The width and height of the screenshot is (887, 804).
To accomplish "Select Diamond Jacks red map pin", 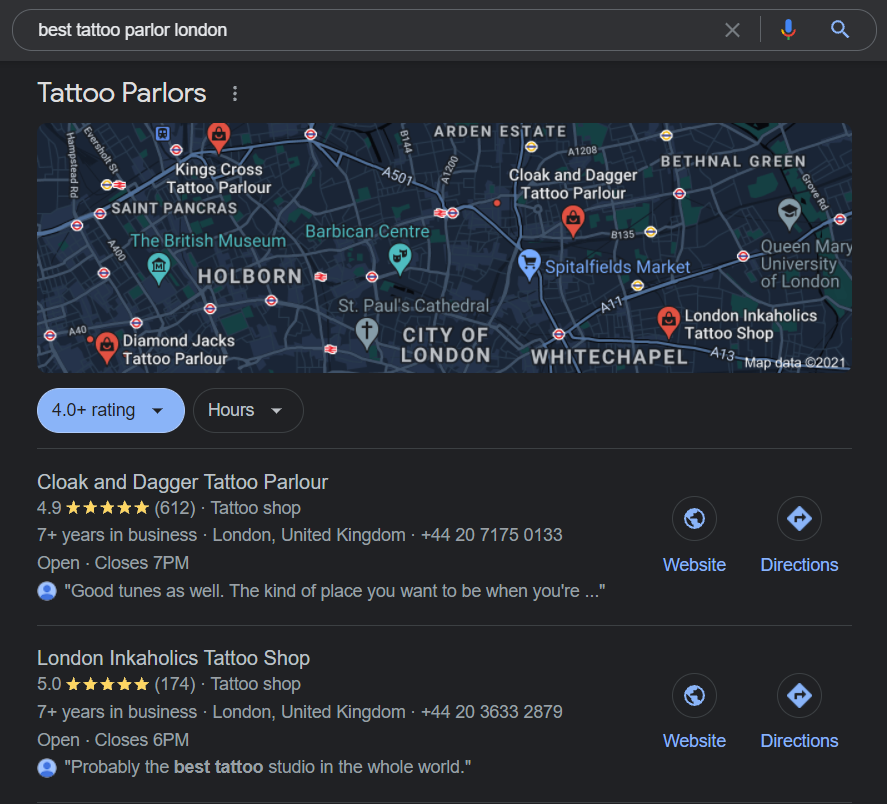I will (107, 348).
